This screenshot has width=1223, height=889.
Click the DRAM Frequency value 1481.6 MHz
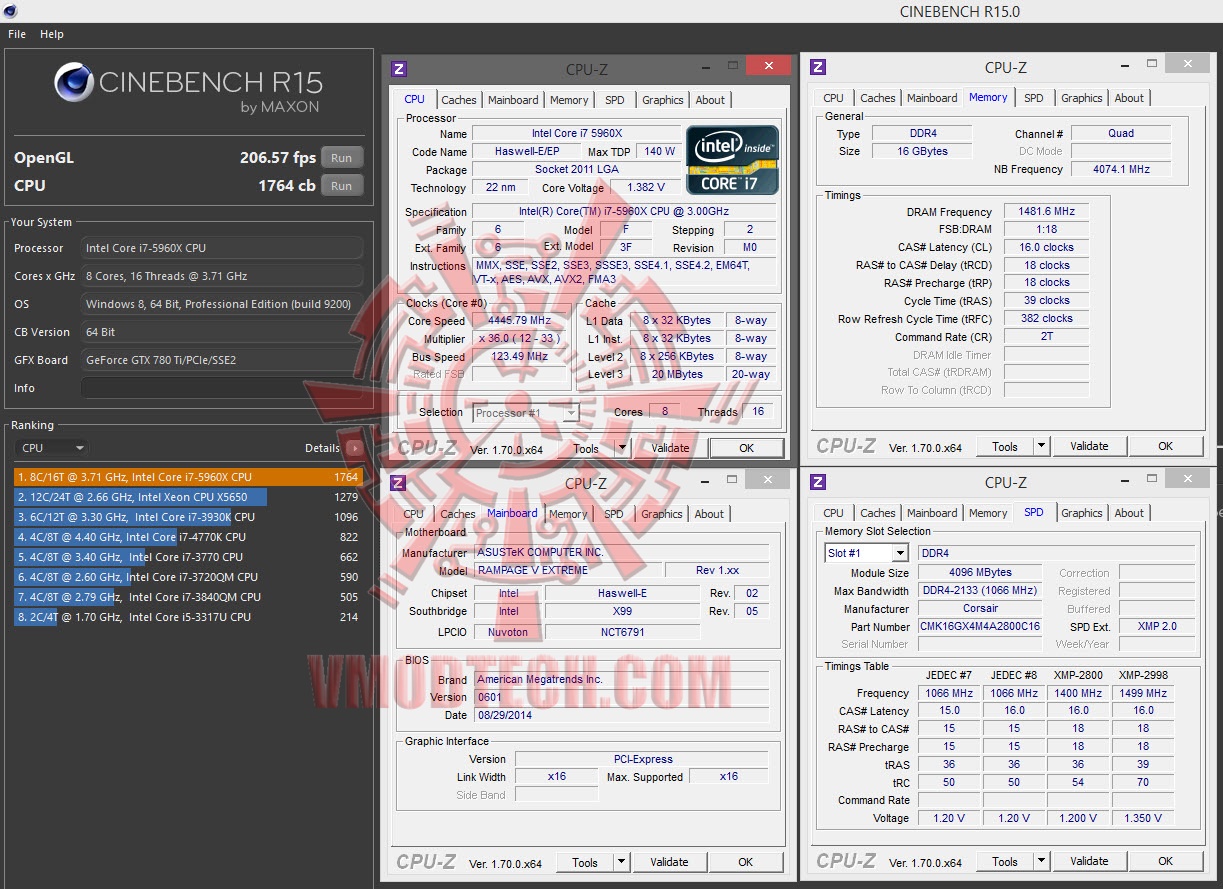point(1047,212)
